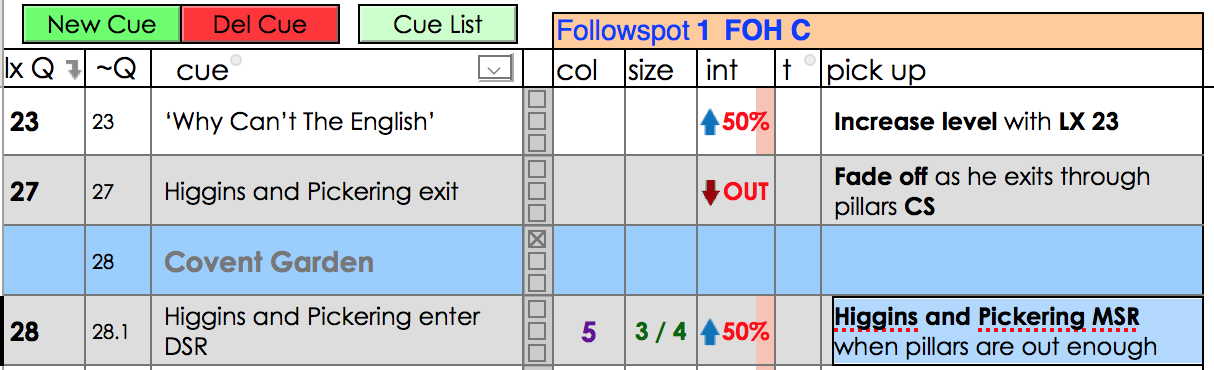Viewport: 1214px width, 370px height.
Task: Tick the top checkbox in cue 23 row
Action: coord(537,100)
